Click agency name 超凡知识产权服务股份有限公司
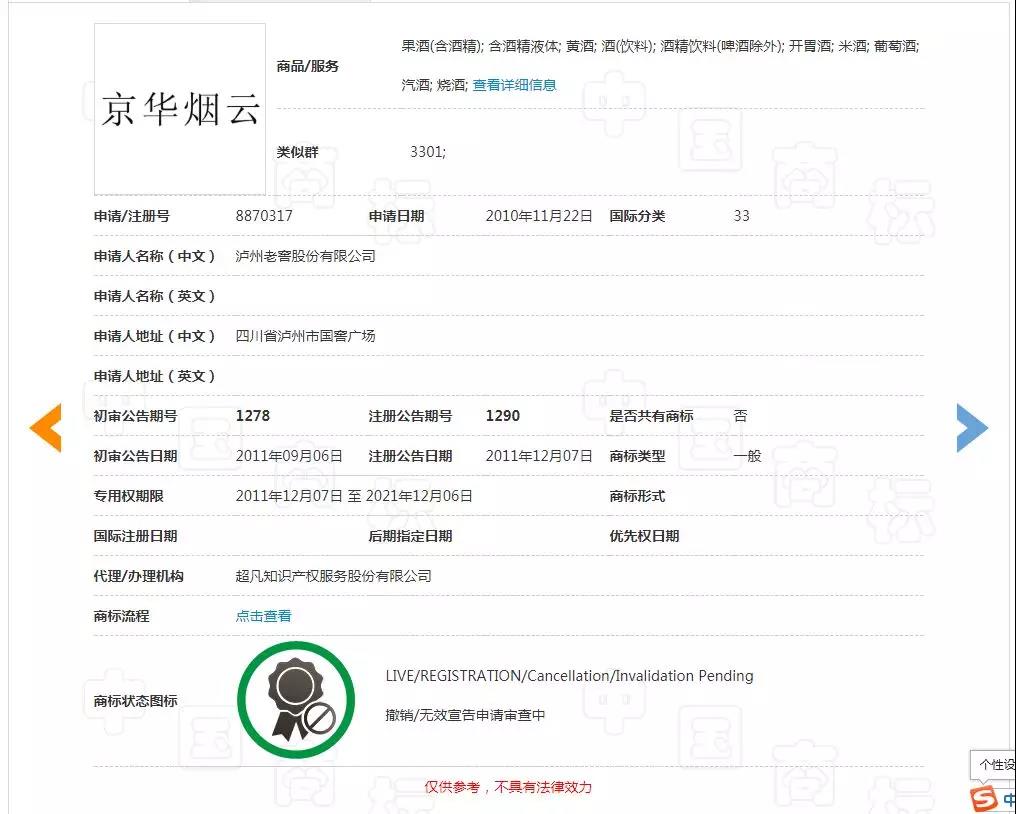The image size is (1016, 814). point(333,576)
